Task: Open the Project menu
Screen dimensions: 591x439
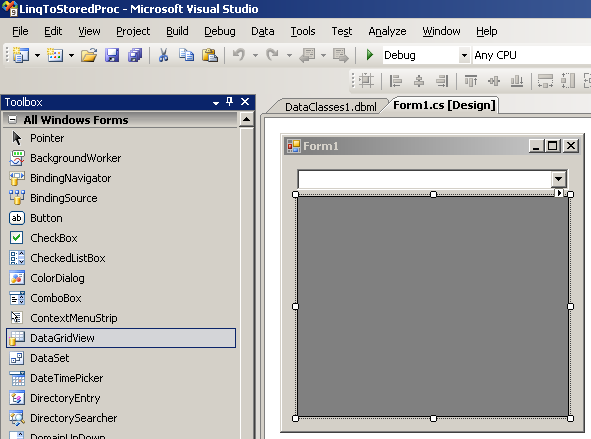Action: (x=133, y=31)
